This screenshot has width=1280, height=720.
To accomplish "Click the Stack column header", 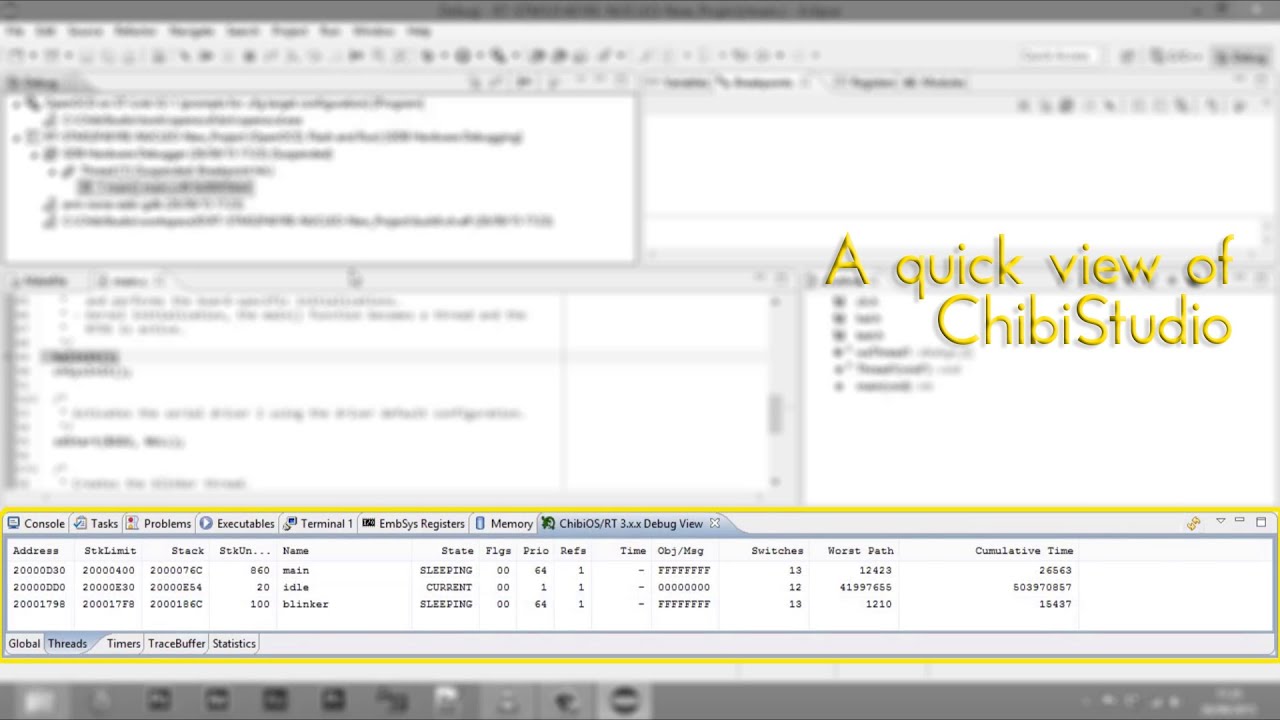I will 187,550.
